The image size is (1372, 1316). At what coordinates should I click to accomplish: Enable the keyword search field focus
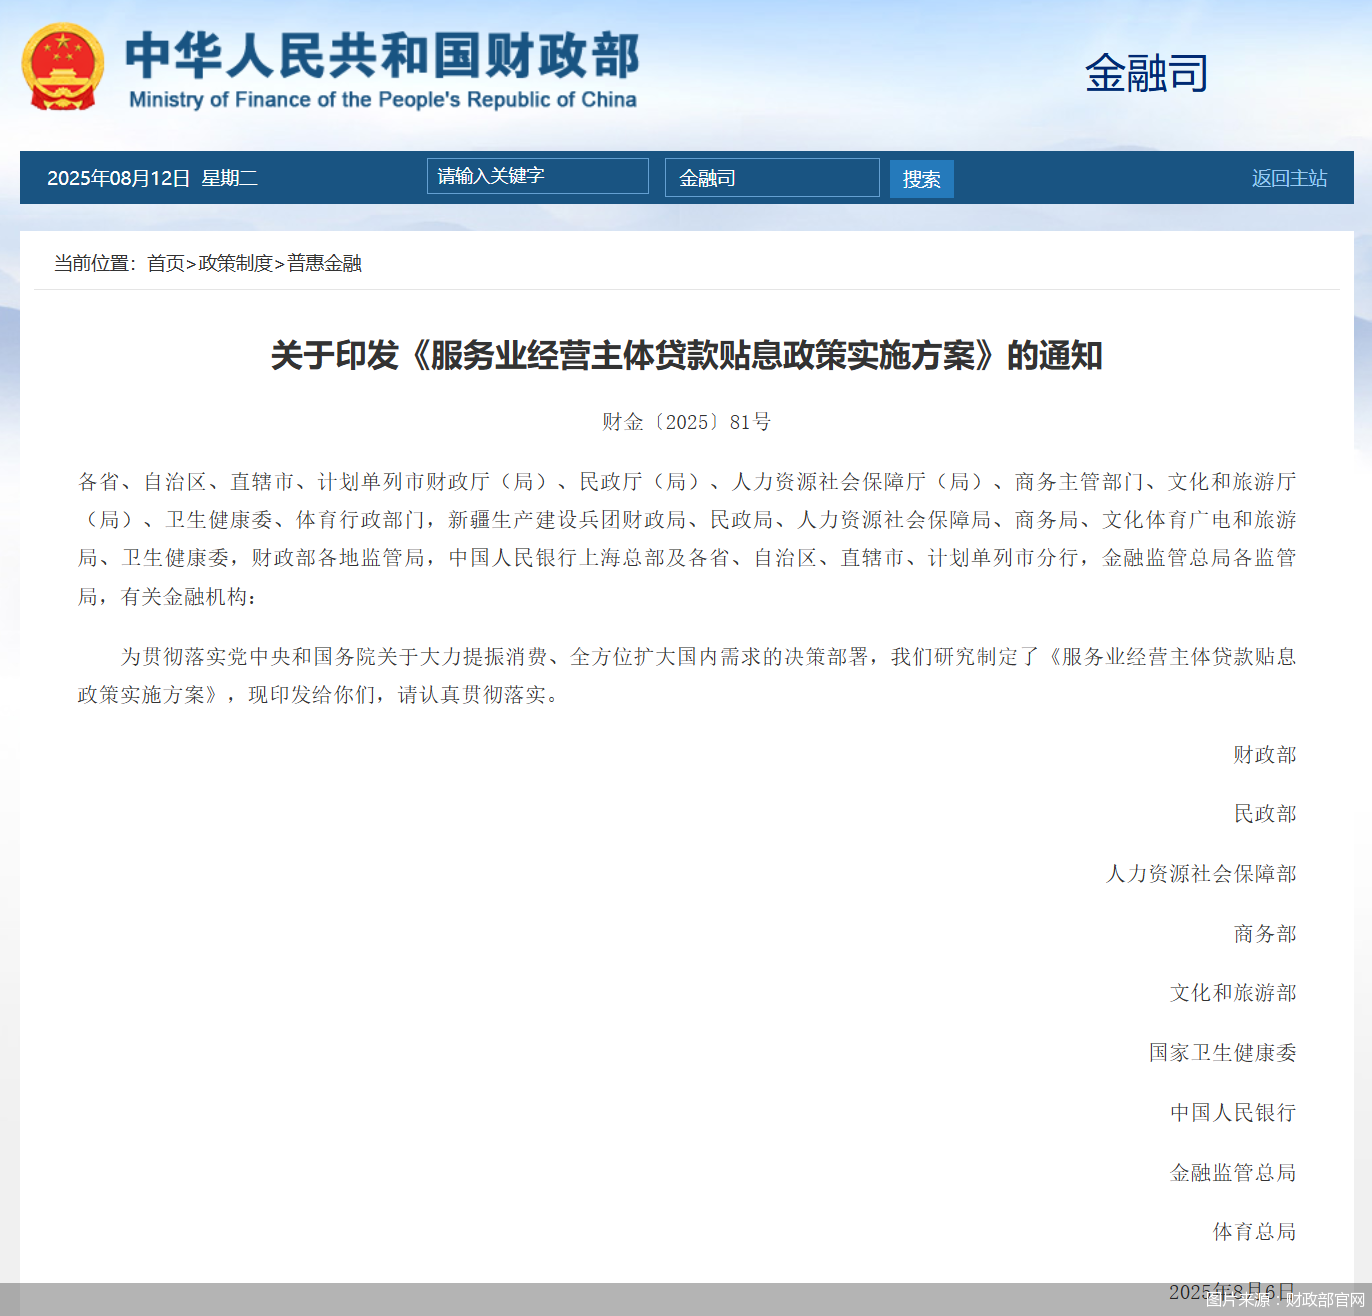(537, 176)
